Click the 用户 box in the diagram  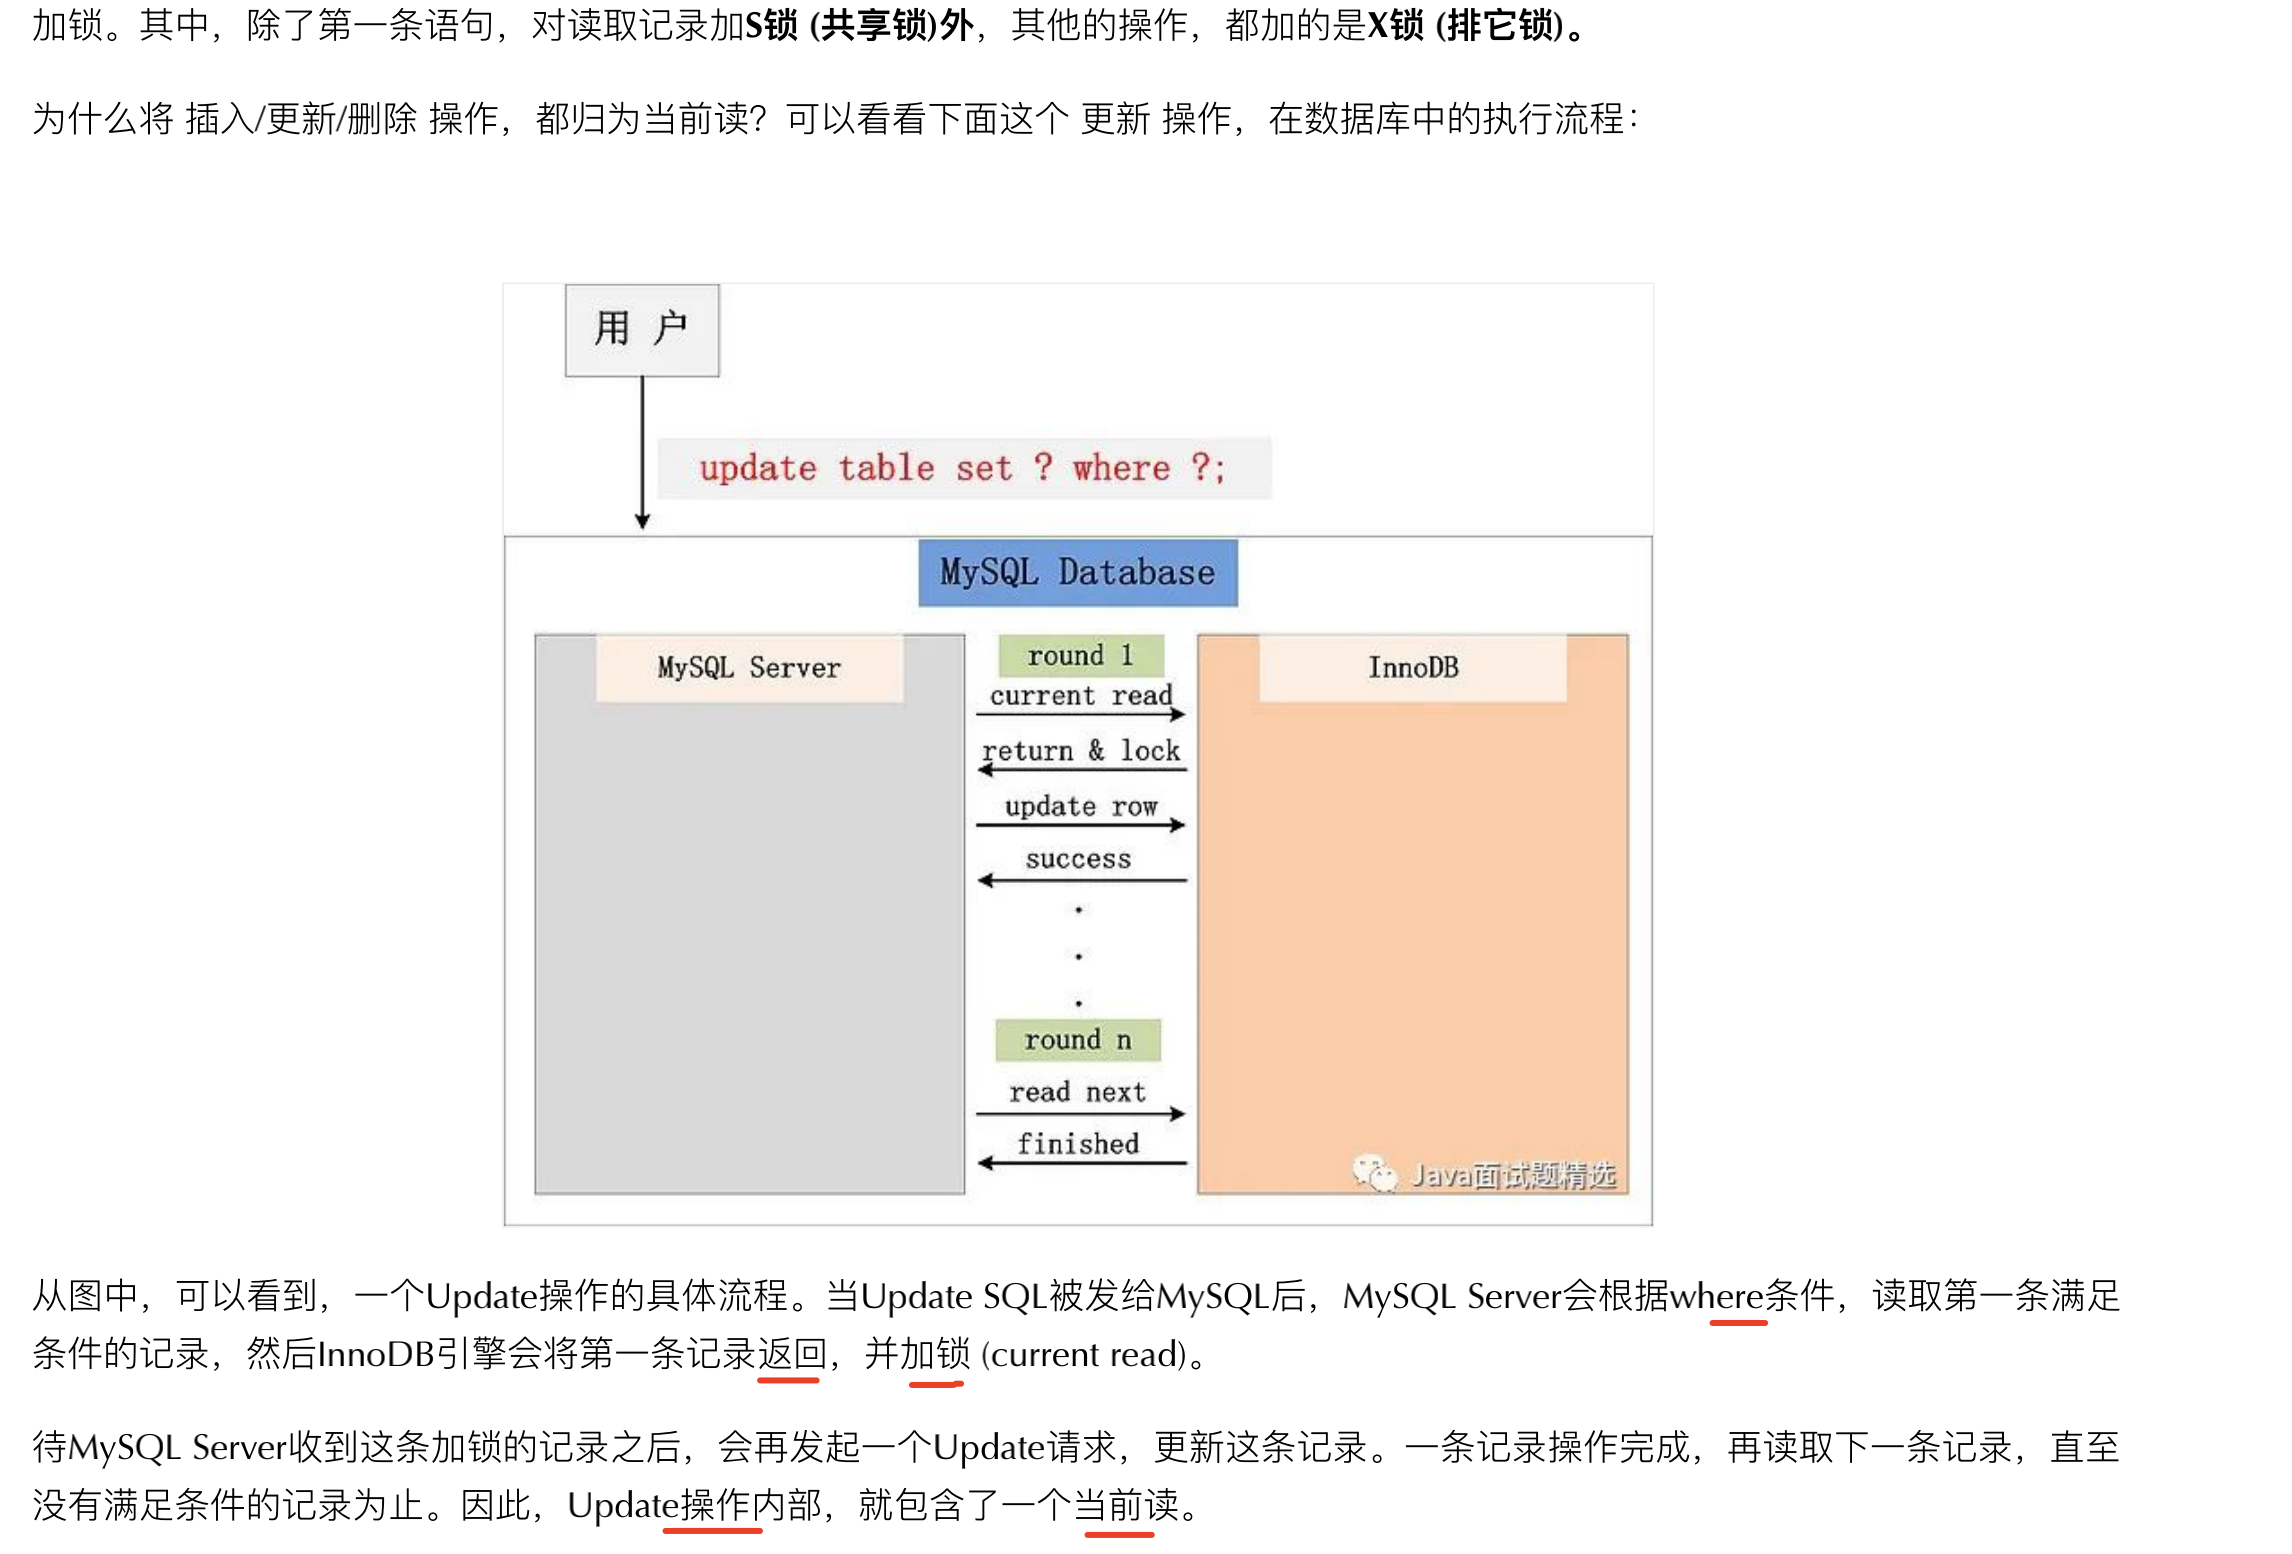pyautogui.click(x=642, y=330)
